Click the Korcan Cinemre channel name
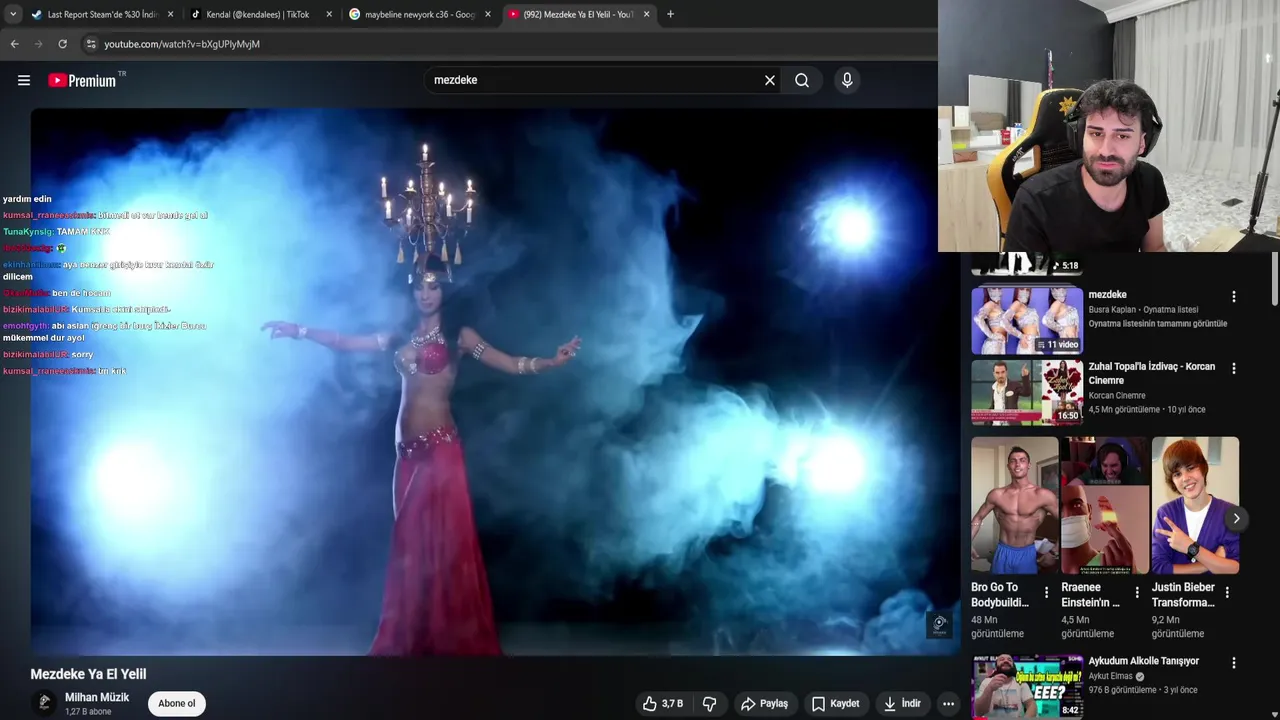Image resolution: width=1280 pixels, height=720 pixels. 1117,396
